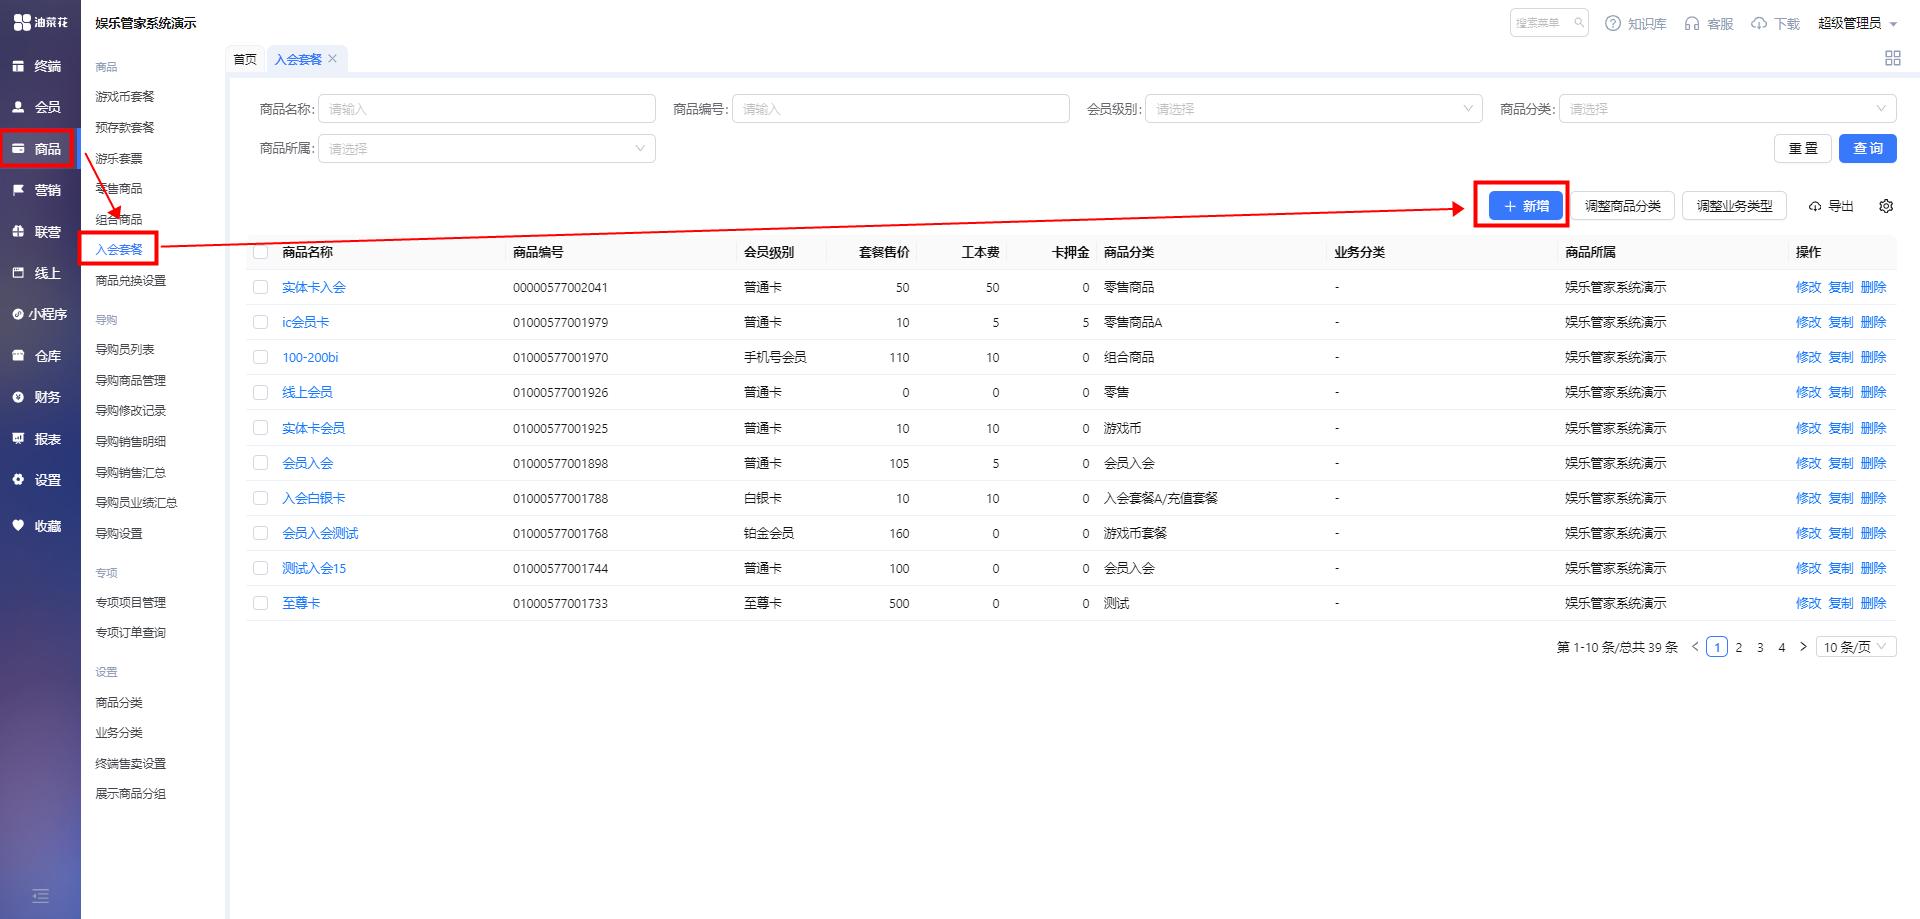
Task: Open the 10 条/页 page size dropdown
Action: pos(1856,647)
